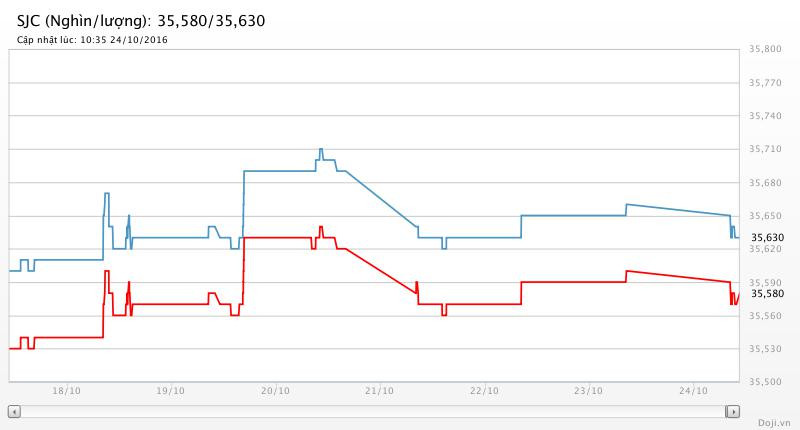Click the 21/10 date axis label

pos(379,391)
